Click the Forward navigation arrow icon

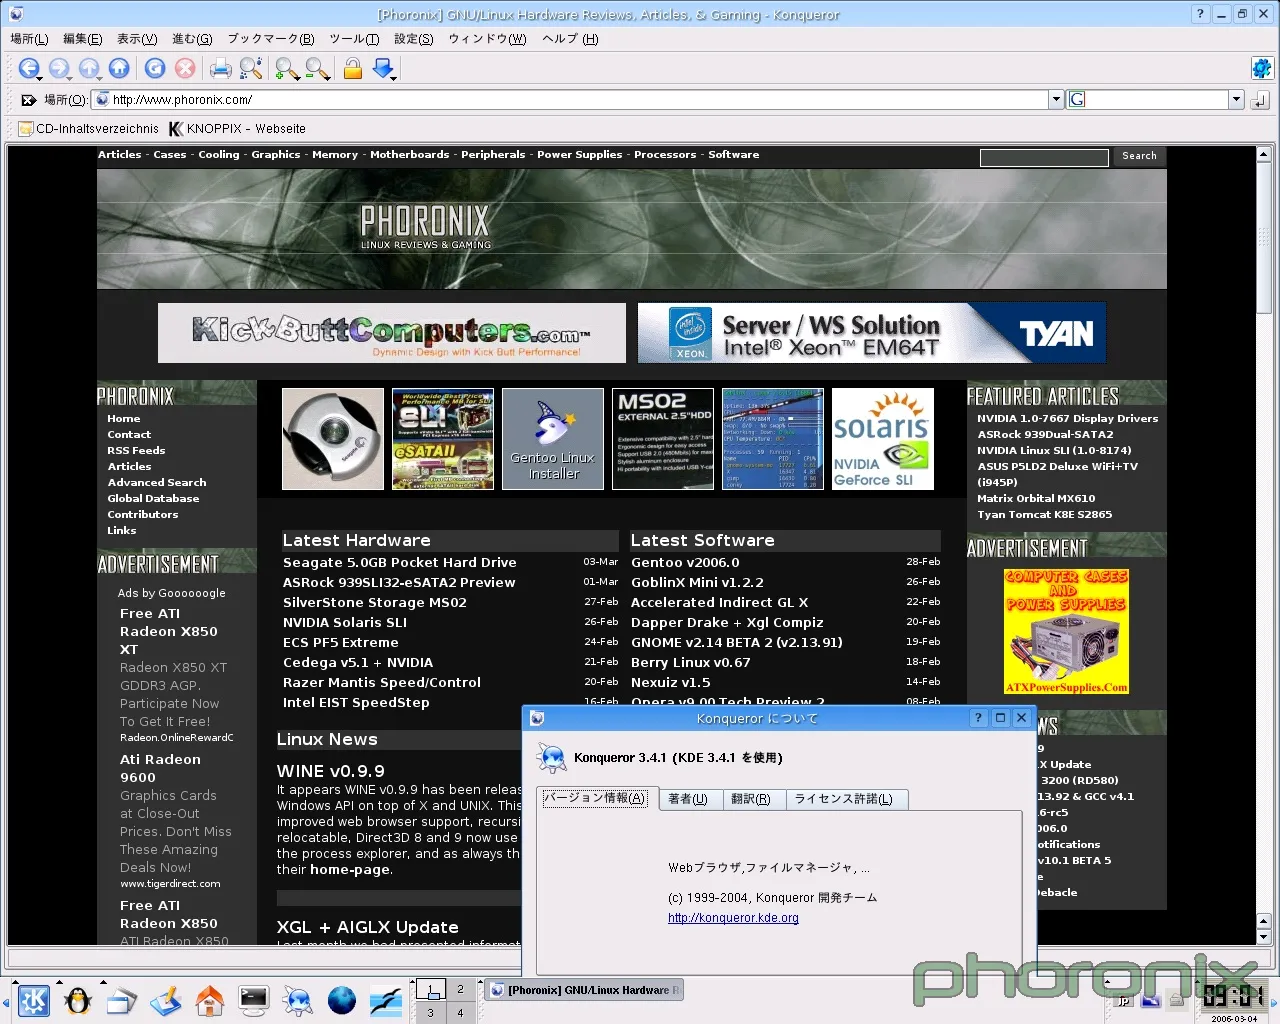coord(58,68)
